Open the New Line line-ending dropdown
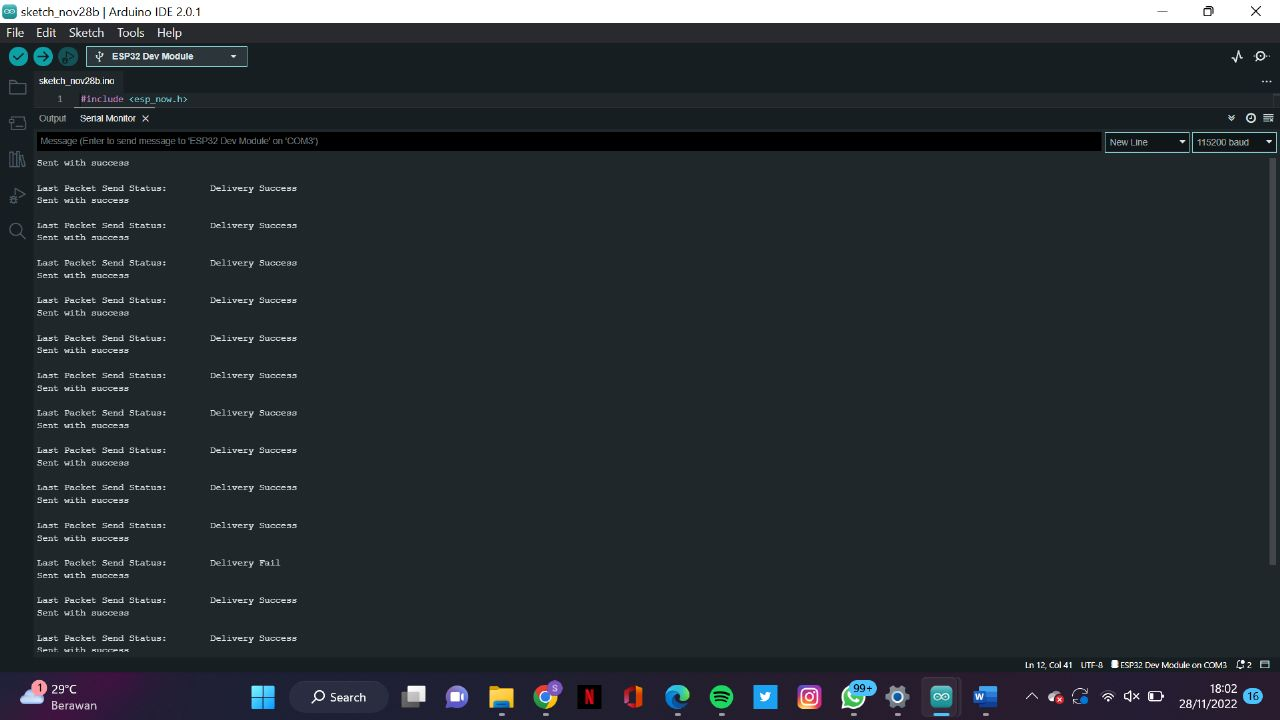The width and height of the screenshot is (1280, 720). pyautogui.click(x=1146, y=142)
